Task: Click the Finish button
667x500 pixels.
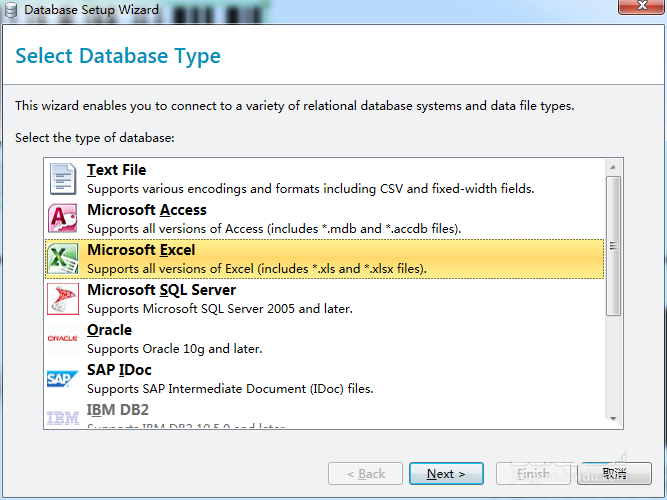Action: pyautogui.click(x=532, y=473)
